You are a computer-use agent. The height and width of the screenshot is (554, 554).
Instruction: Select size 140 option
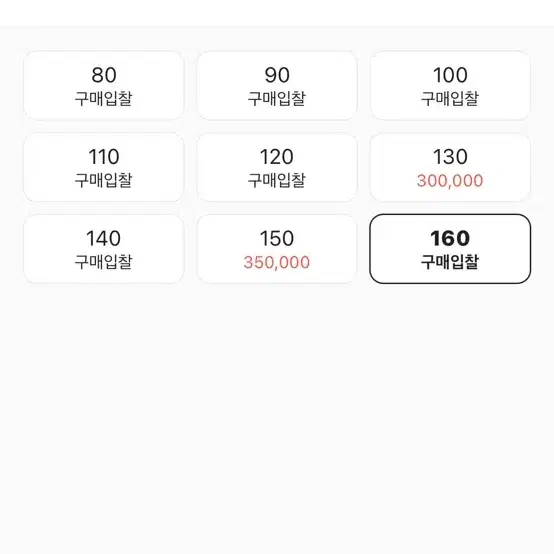pos(104,249)
